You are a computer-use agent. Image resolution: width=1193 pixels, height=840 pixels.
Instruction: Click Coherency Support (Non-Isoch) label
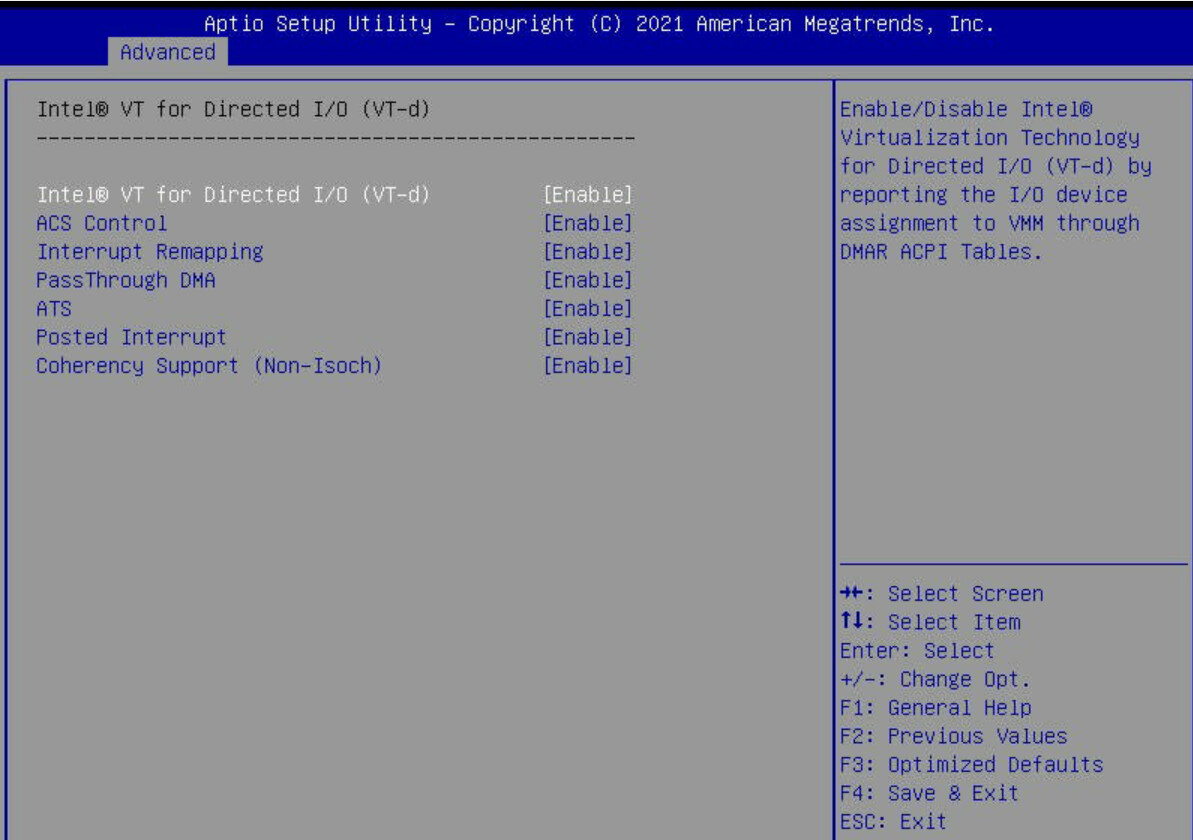(209, 367)
